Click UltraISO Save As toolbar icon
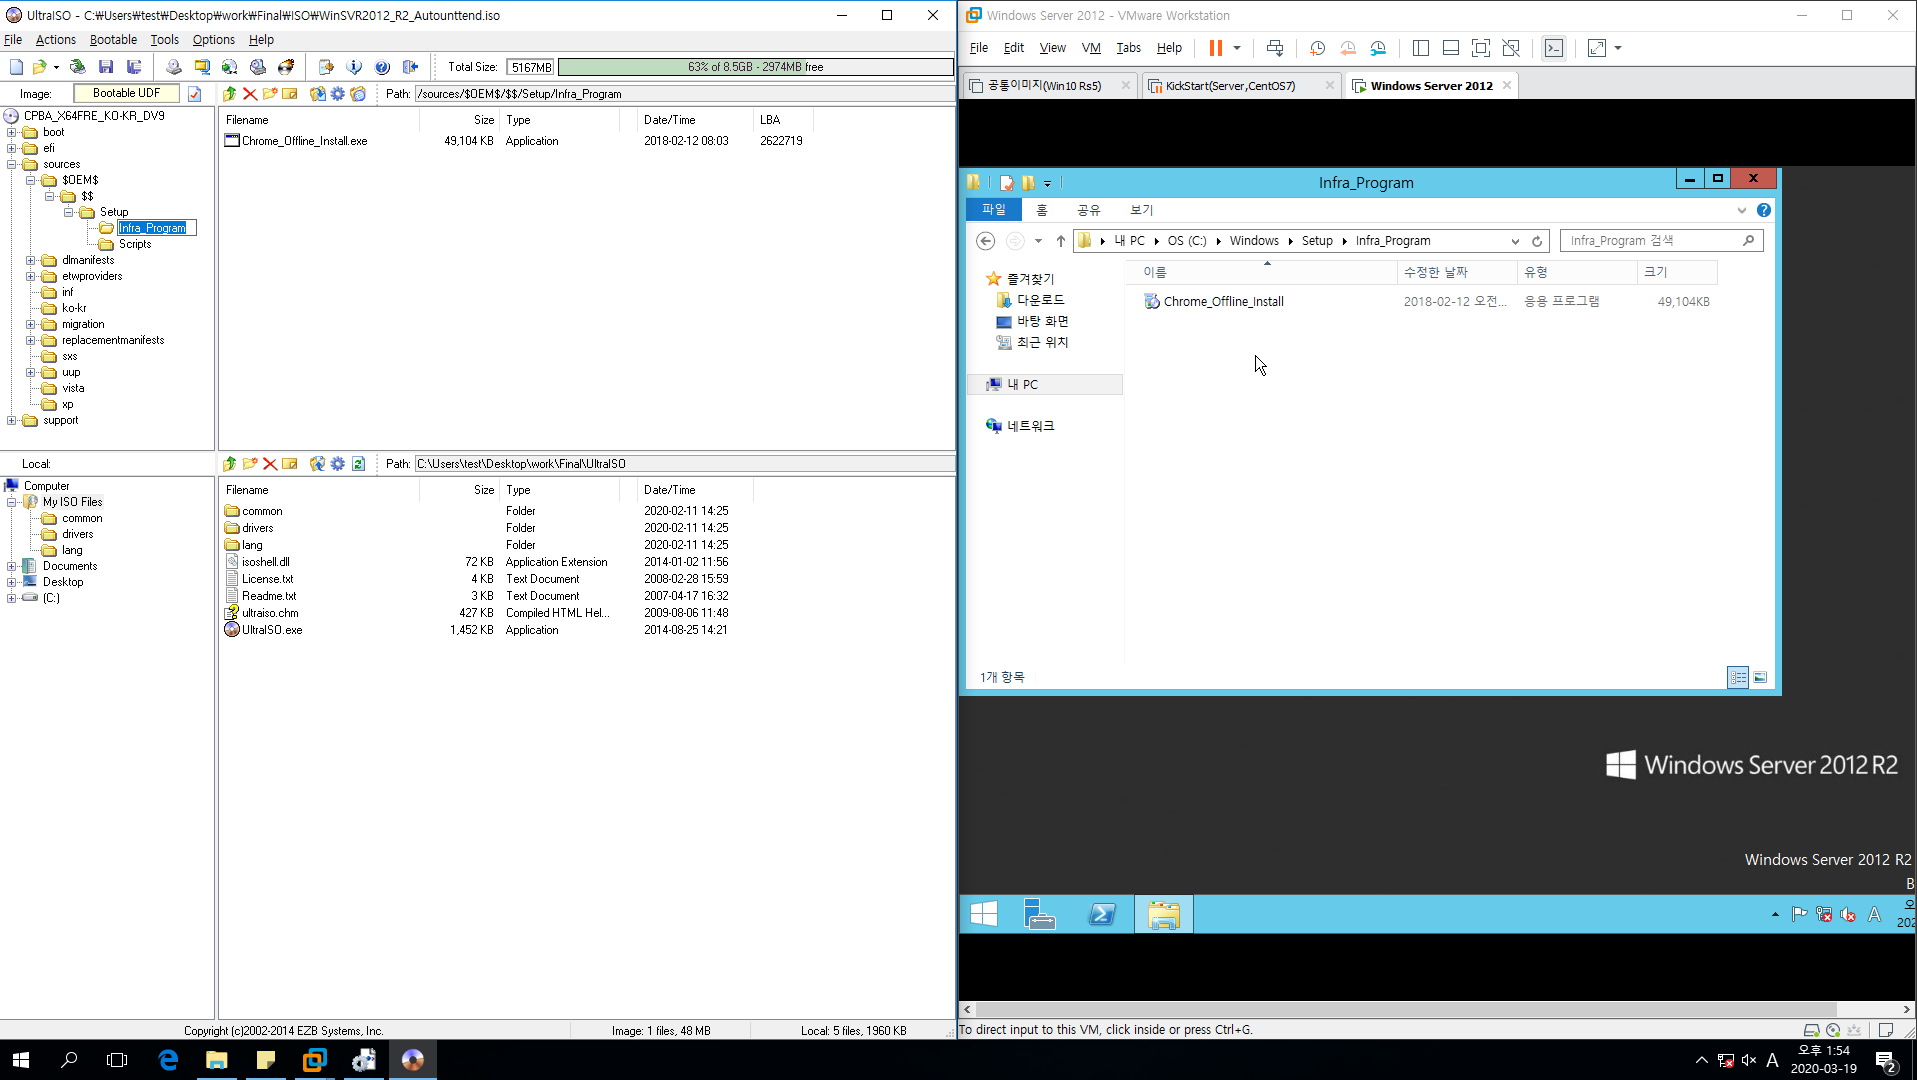1917x1080 pixels. tap(134, 67)
